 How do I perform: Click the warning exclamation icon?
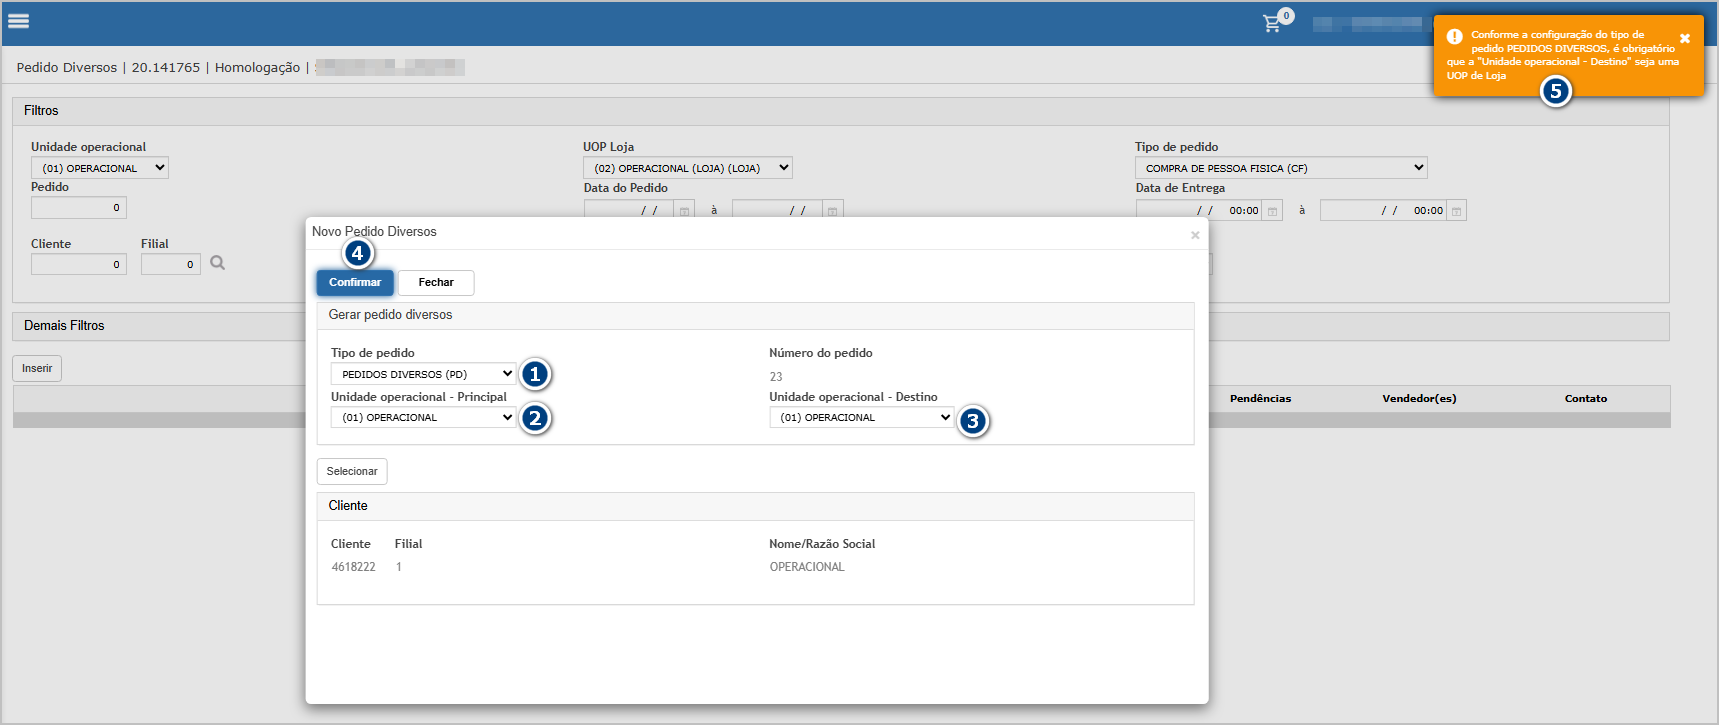click(x=1455, y=36)
